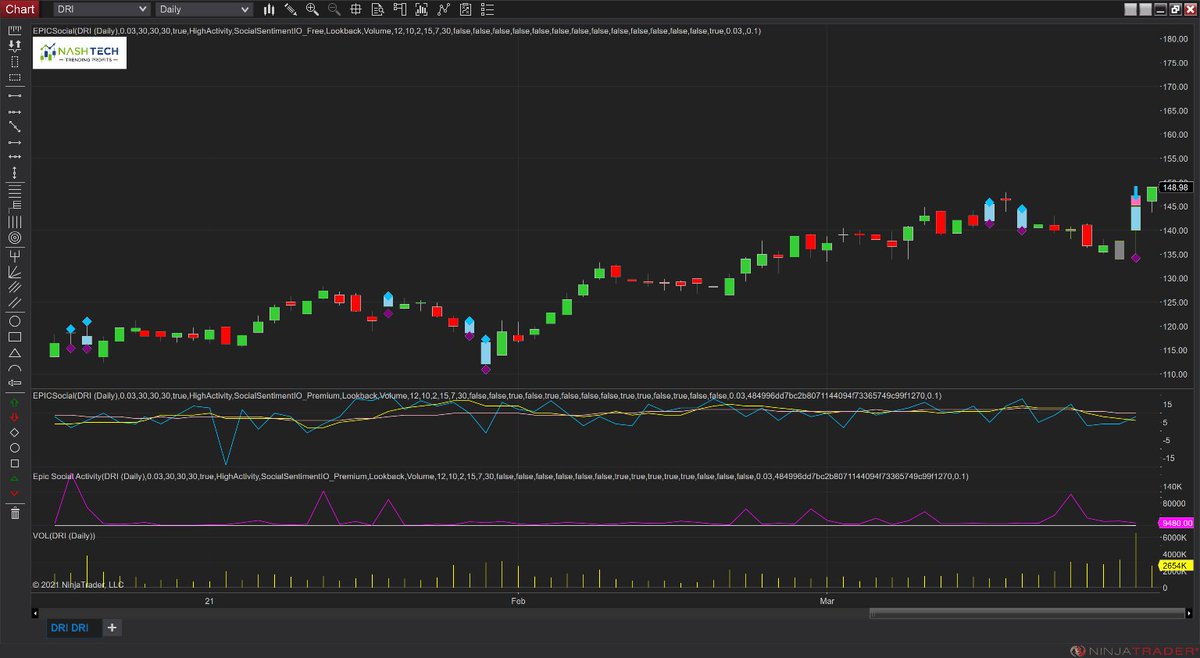
Task: Select the tall dashed Region Highlight tool
Action: coord(15,62)
